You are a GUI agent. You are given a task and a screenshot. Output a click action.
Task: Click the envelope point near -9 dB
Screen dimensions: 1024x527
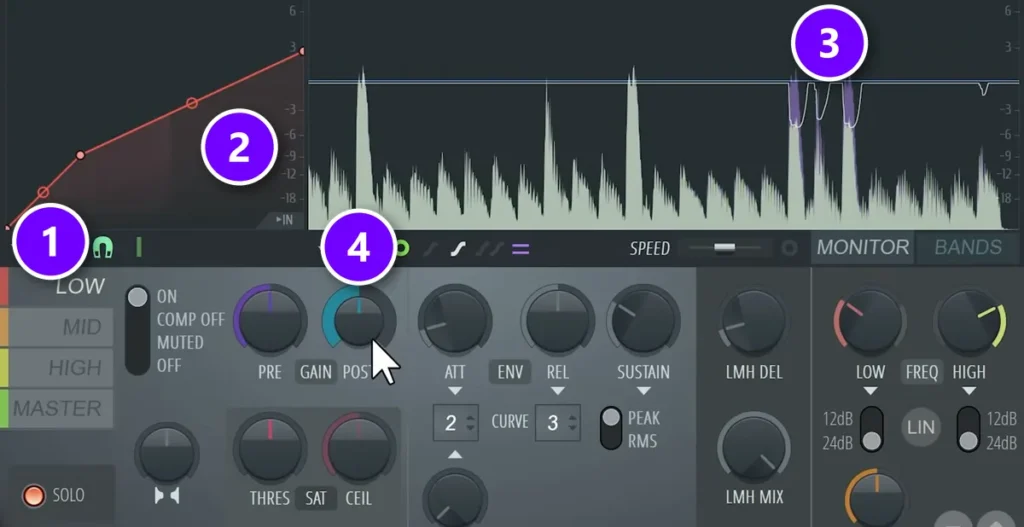pyautogui.click(x=80, y=155)
